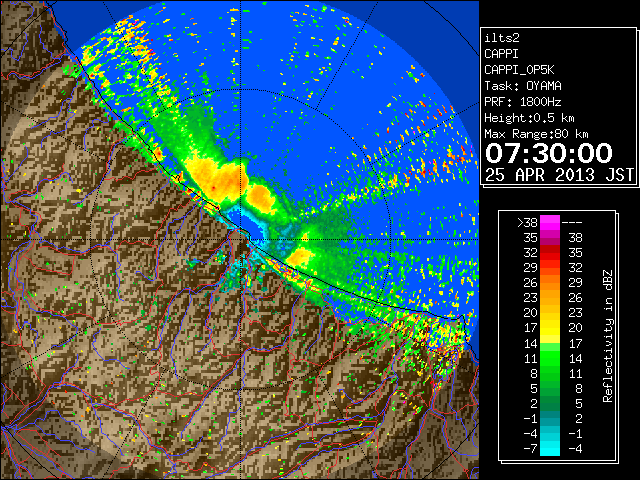Select the 'Task: OYAMA' line
The image size is (640, 480).
(523, 86)
